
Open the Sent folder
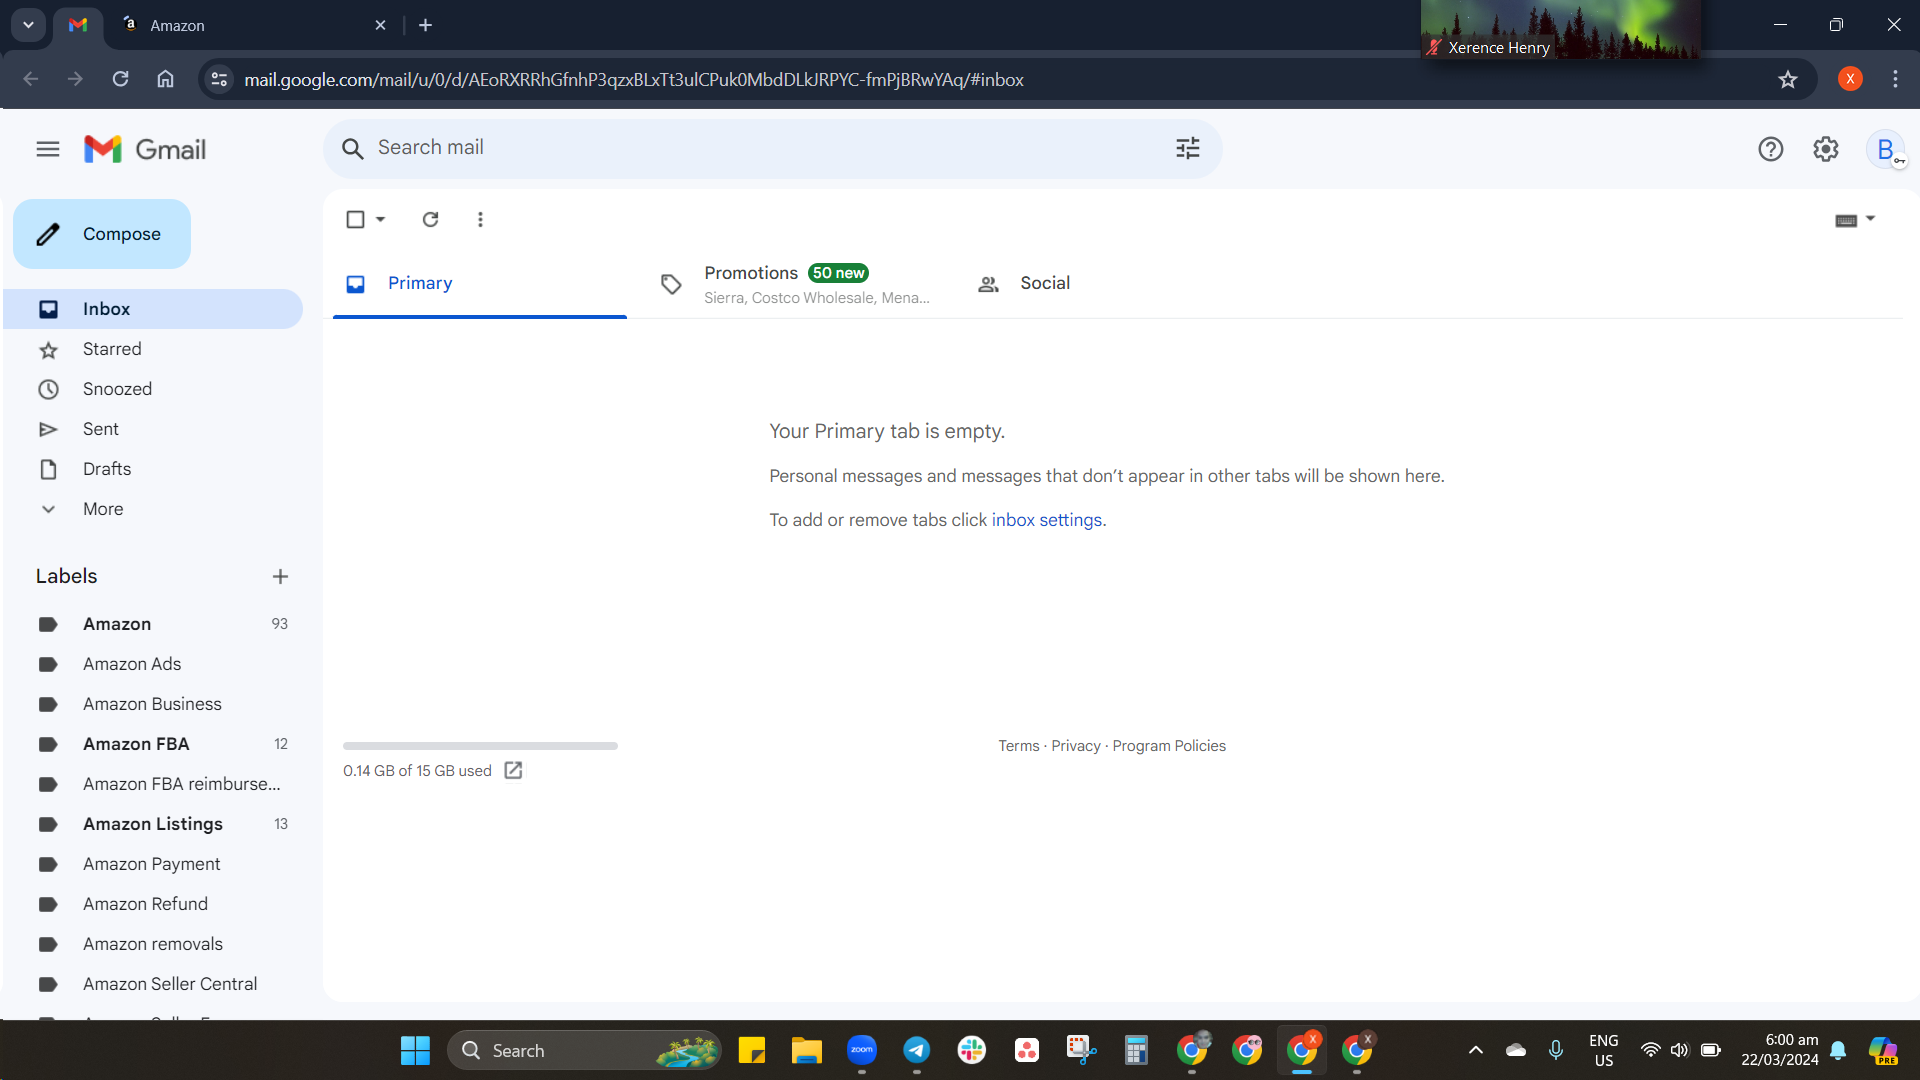click(x=152, y=429)
